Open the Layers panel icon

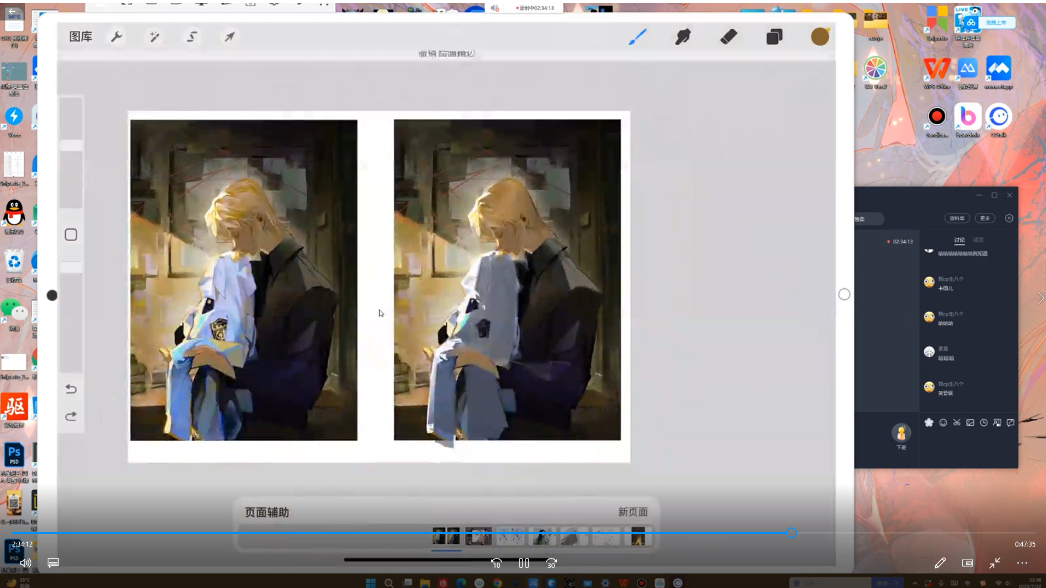click(774, 37)
